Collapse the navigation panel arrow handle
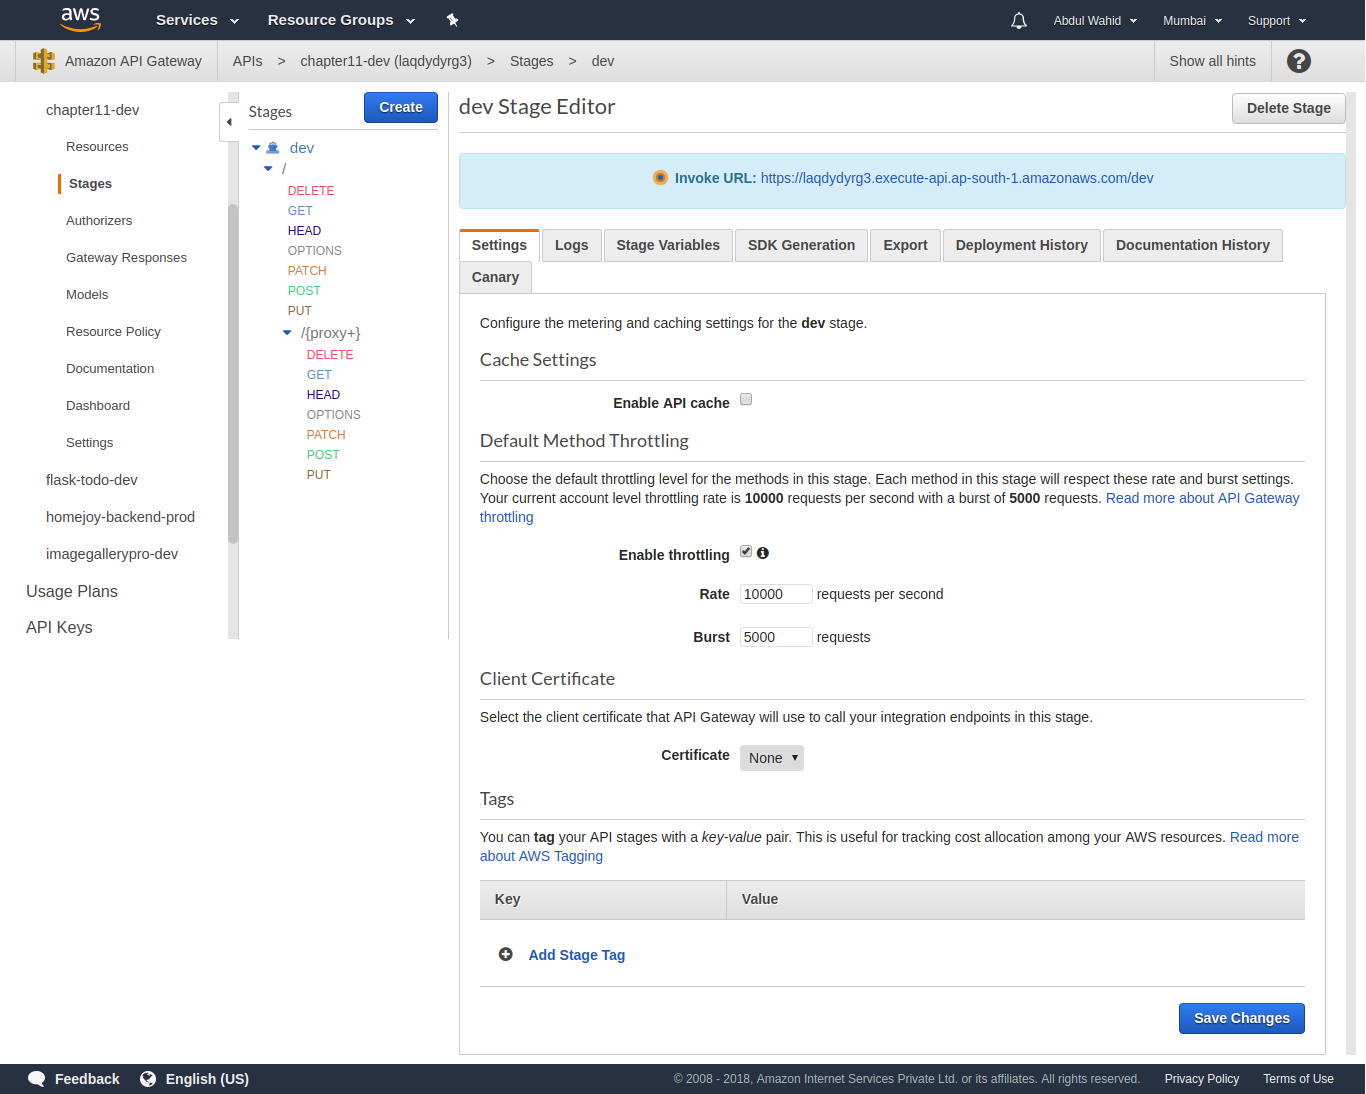Screen dimensions: 1366x1094 pos(229,122)
